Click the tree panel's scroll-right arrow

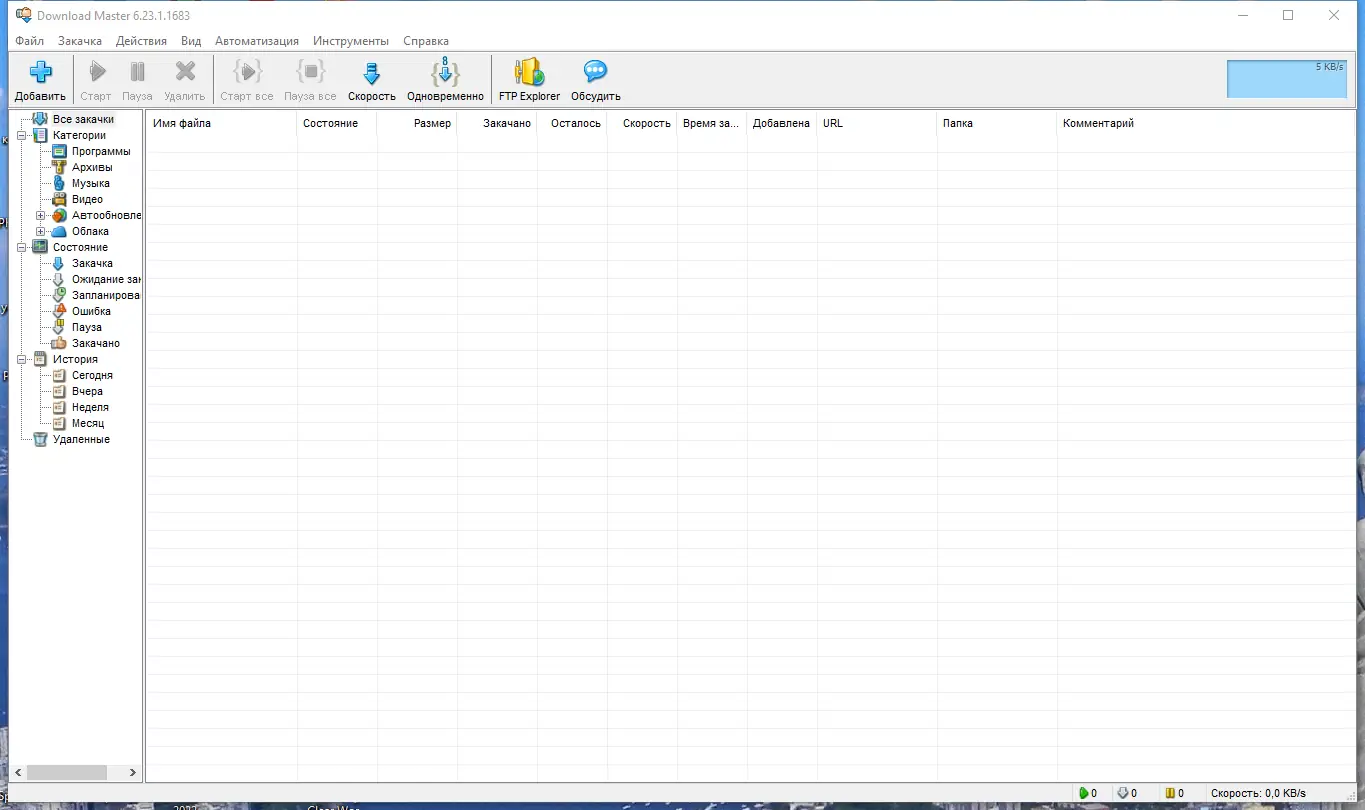tap(133, 773)
